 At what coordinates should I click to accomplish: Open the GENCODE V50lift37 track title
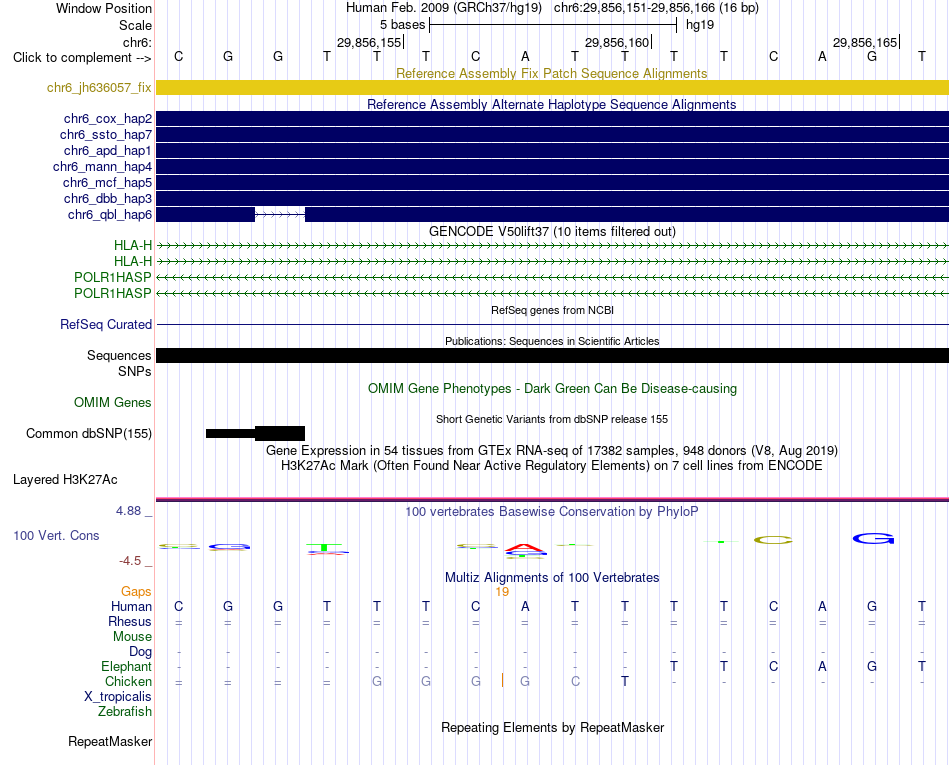point(552,231)
